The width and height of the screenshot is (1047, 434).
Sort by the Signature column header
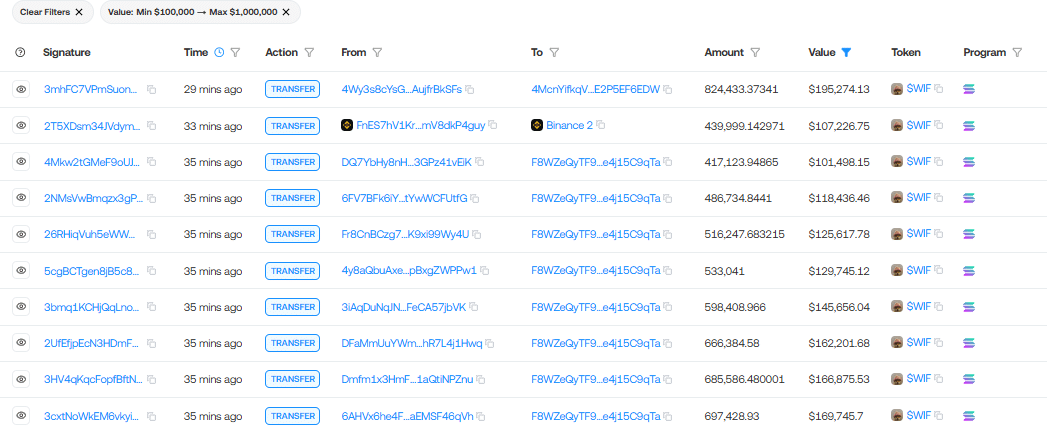coord(67,52)
